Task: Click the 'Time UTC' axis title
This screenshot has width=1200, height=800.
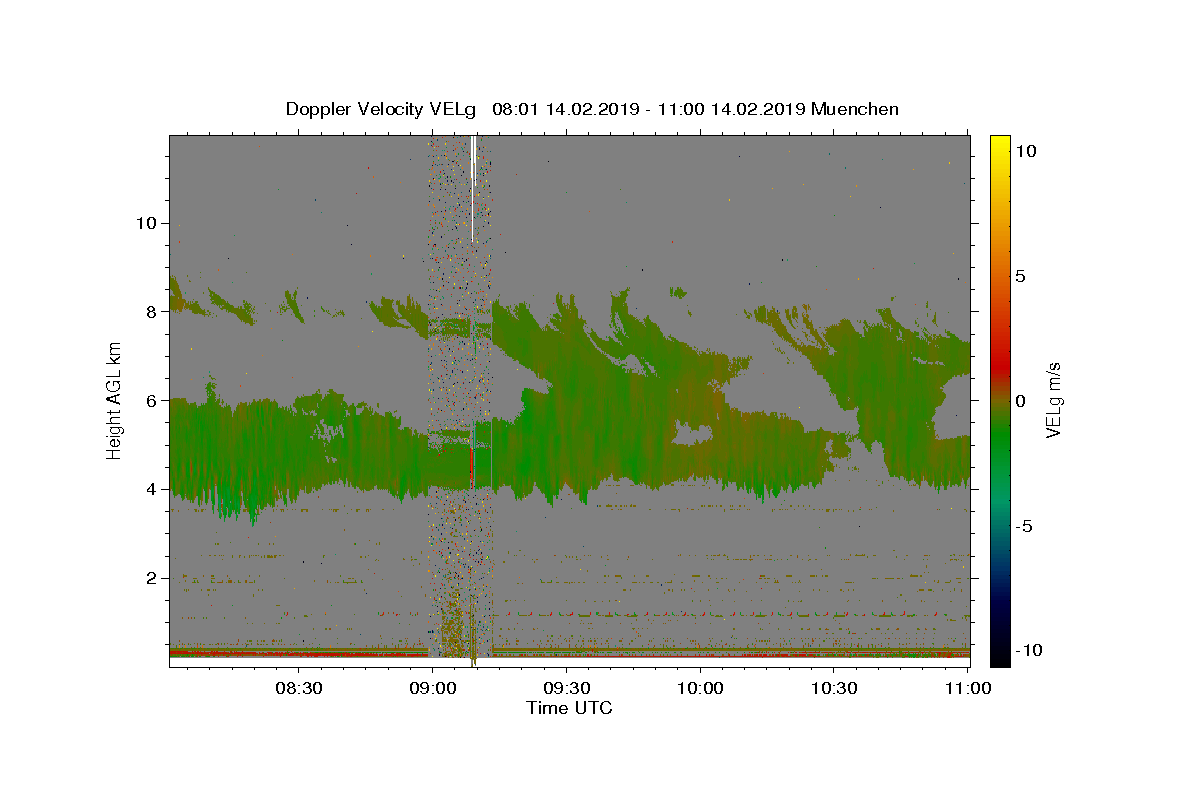Action: coord(569,708)
